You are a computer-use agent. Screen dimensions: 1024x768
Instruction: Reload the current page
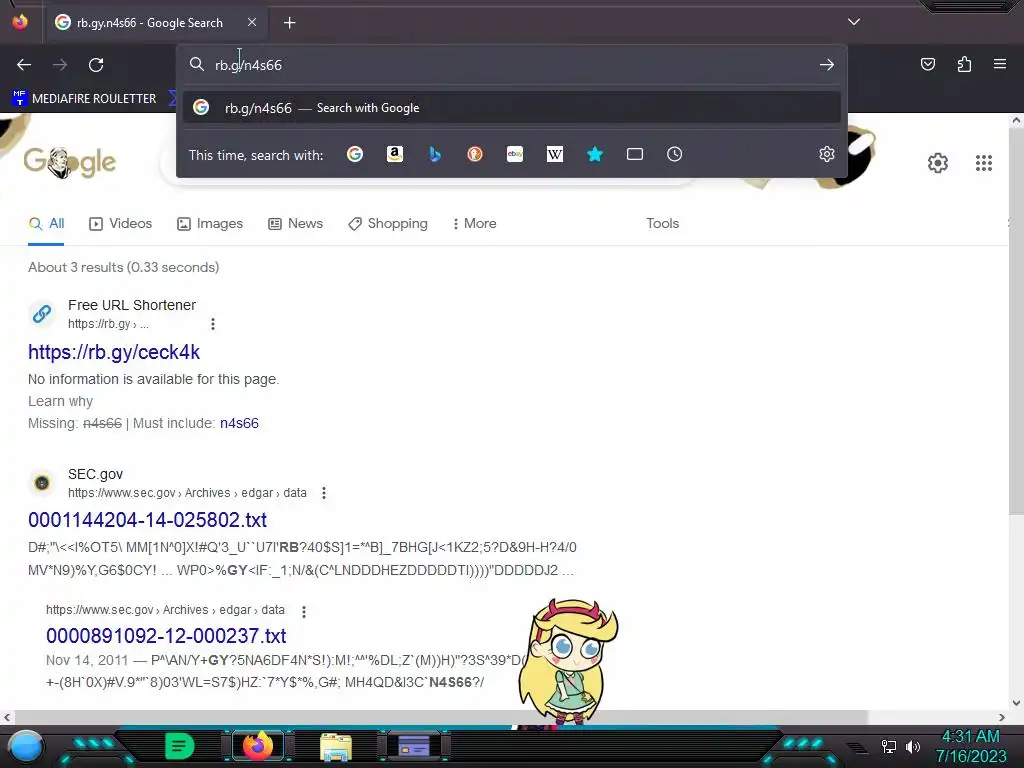[x=96, y=65]
